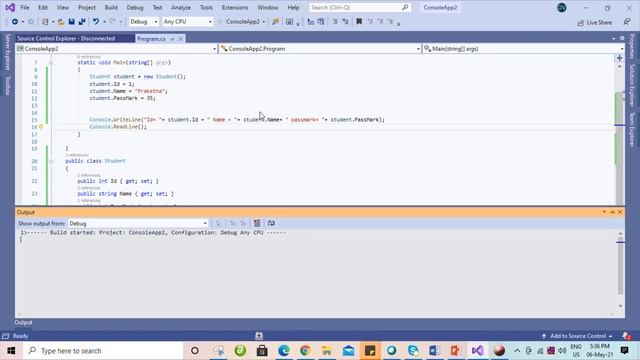Select the Output tab at bottom
Screen dimensions: 640x360
coord(23,322)
